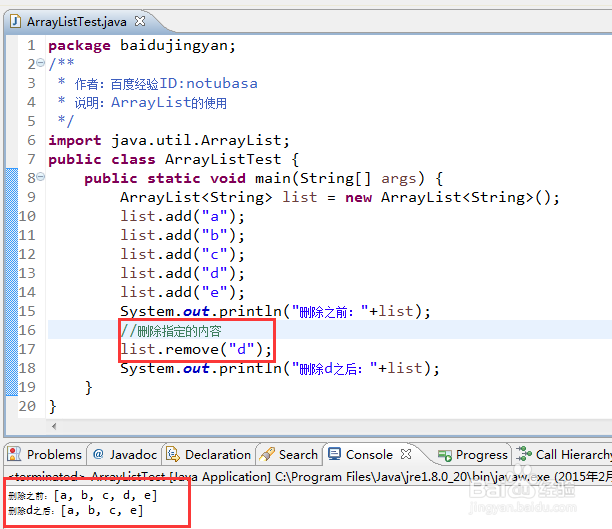Open the Javadoc view tab
The height and width of the screenshot is (529, 612).
tap(125, 454)
